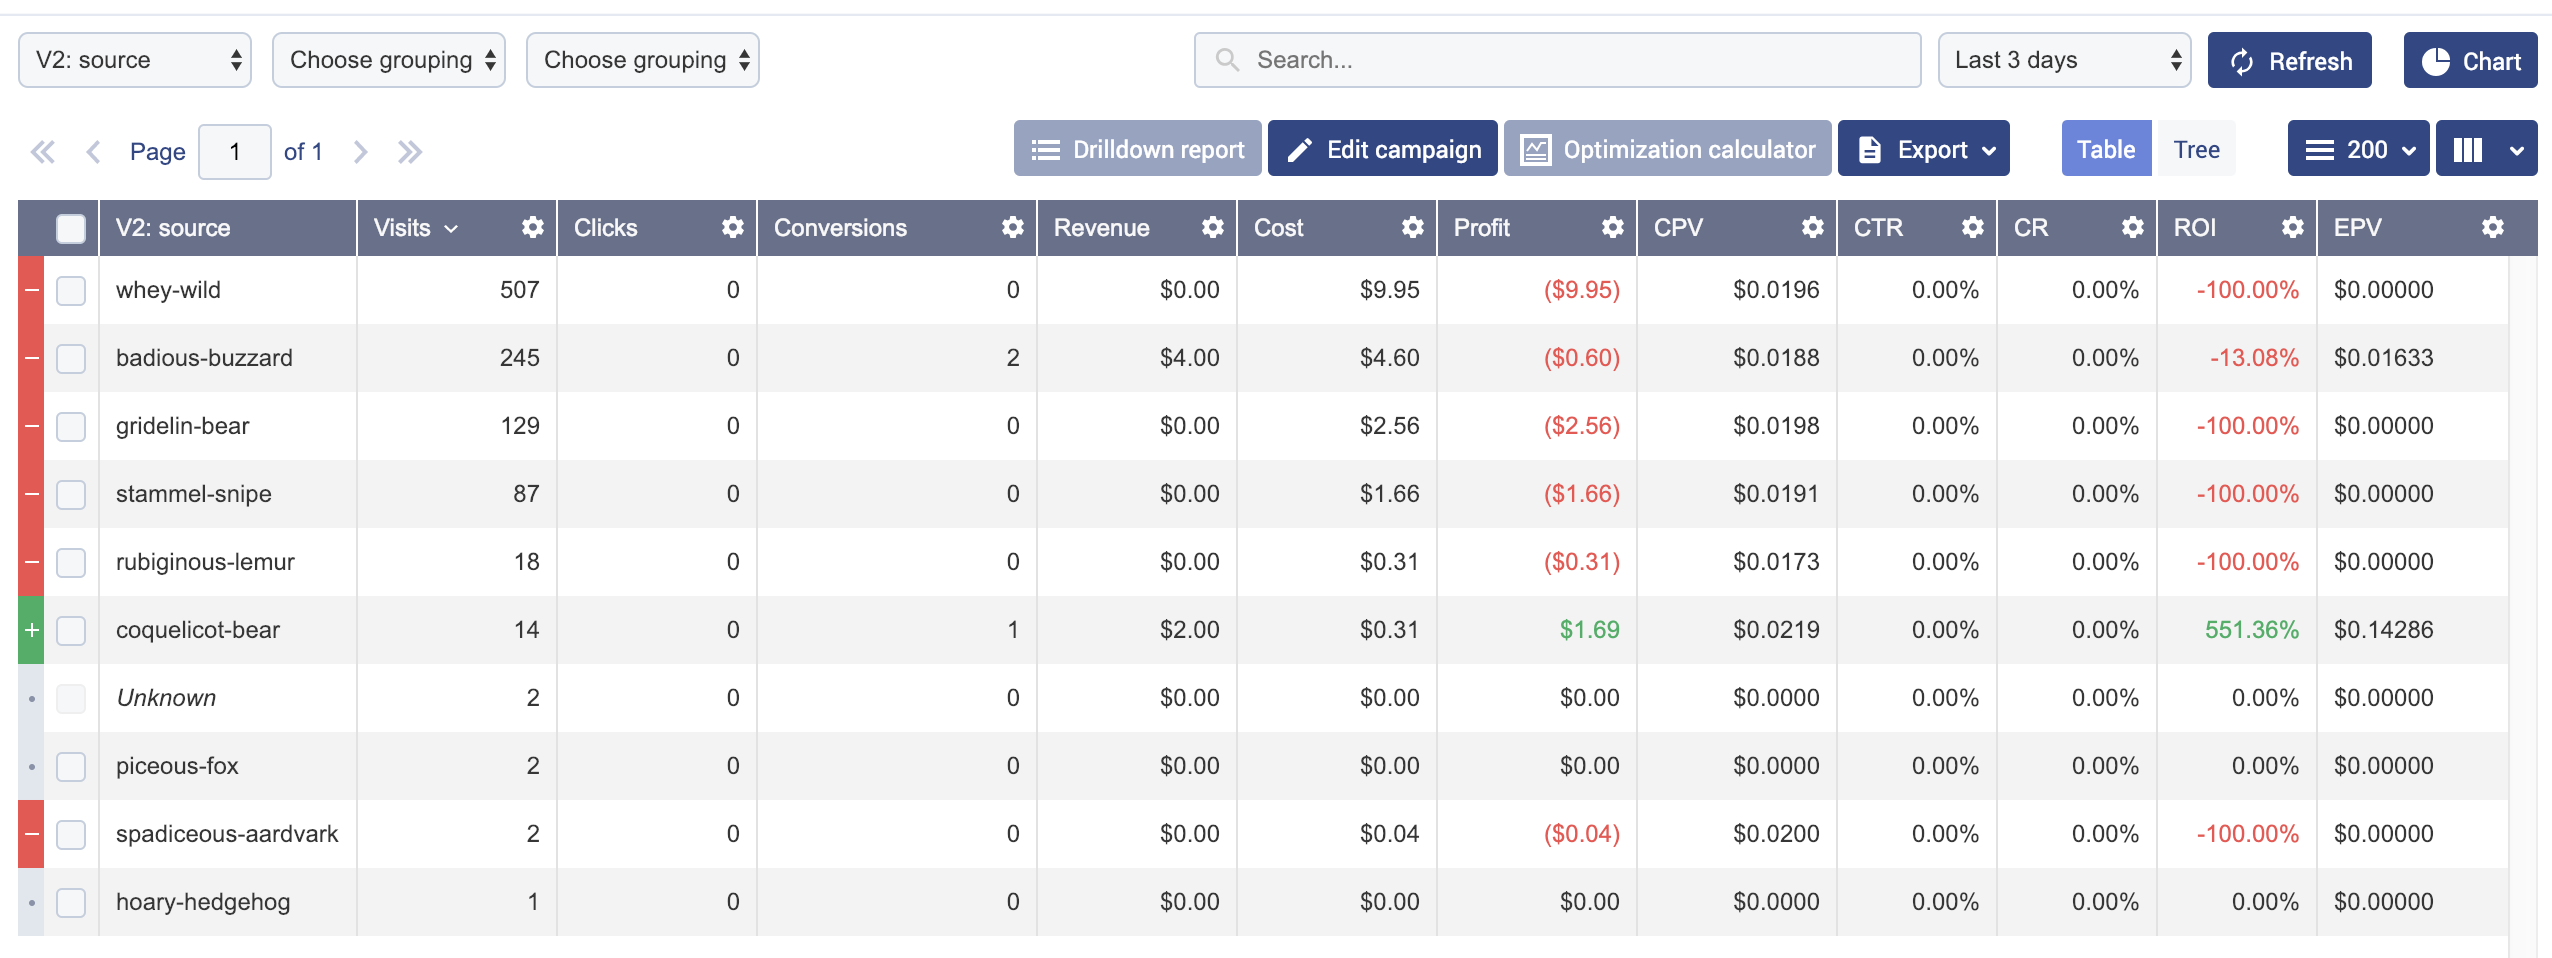Switch to the Tree view tab

click(x=2196, y=149)
